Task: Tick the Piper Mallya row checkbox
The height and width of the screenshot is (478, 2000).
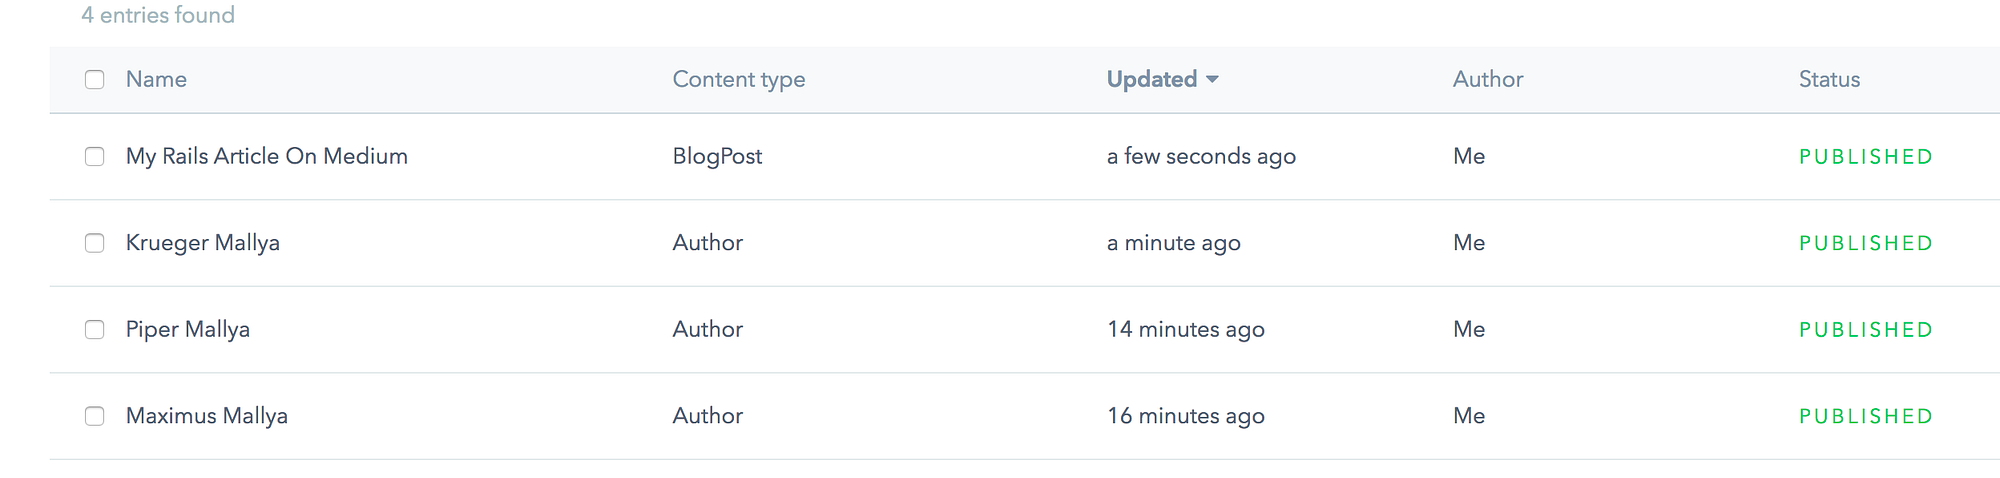Action: pos(95,330)
